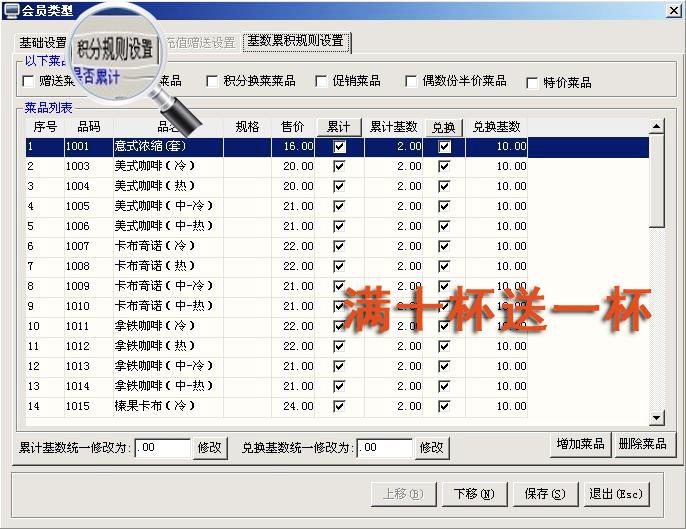Image resolution: width=686 pixels, height=529 pixels.
Task: Tick the 积分换菜菜品 checkbox
Action: coord(212,81)
